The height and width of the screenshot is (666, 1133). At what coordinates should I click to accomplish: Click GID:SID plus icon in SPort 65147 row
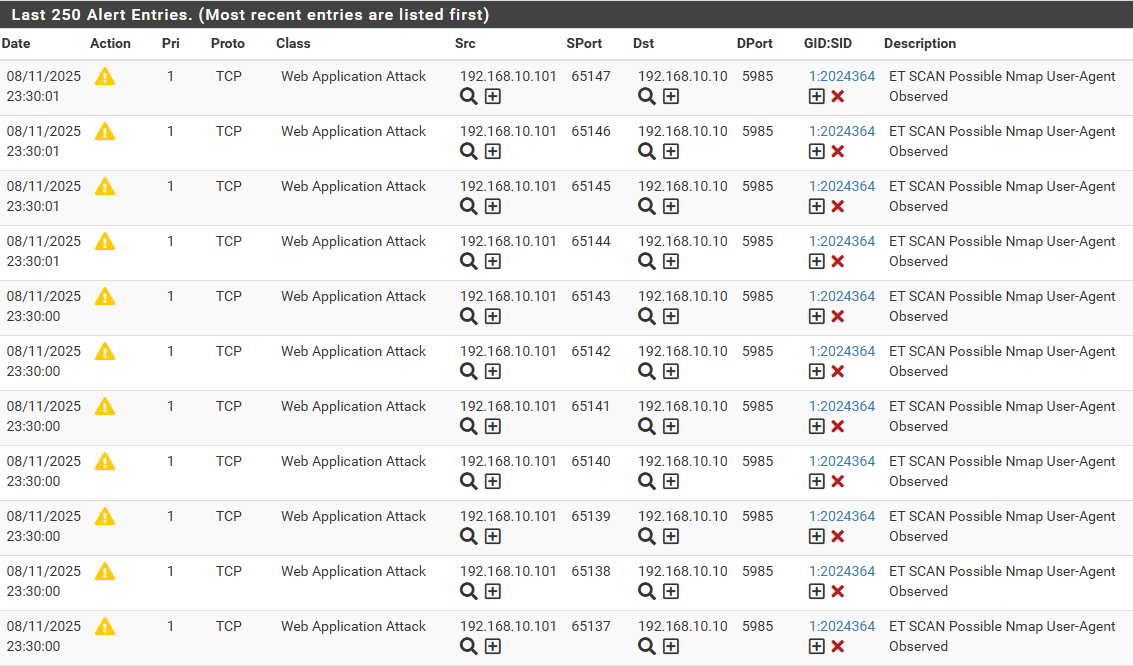coord(817,96)
